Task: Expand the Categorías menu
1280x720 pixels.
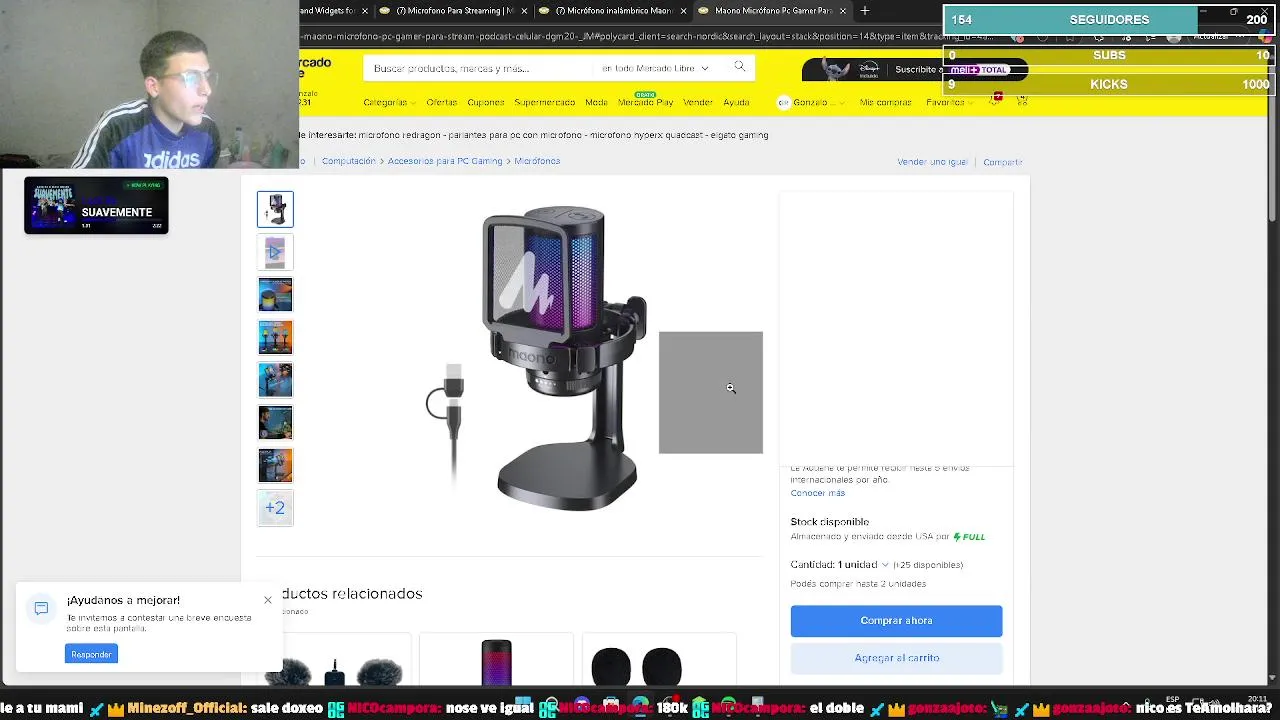Action: [x=389, y=102]
